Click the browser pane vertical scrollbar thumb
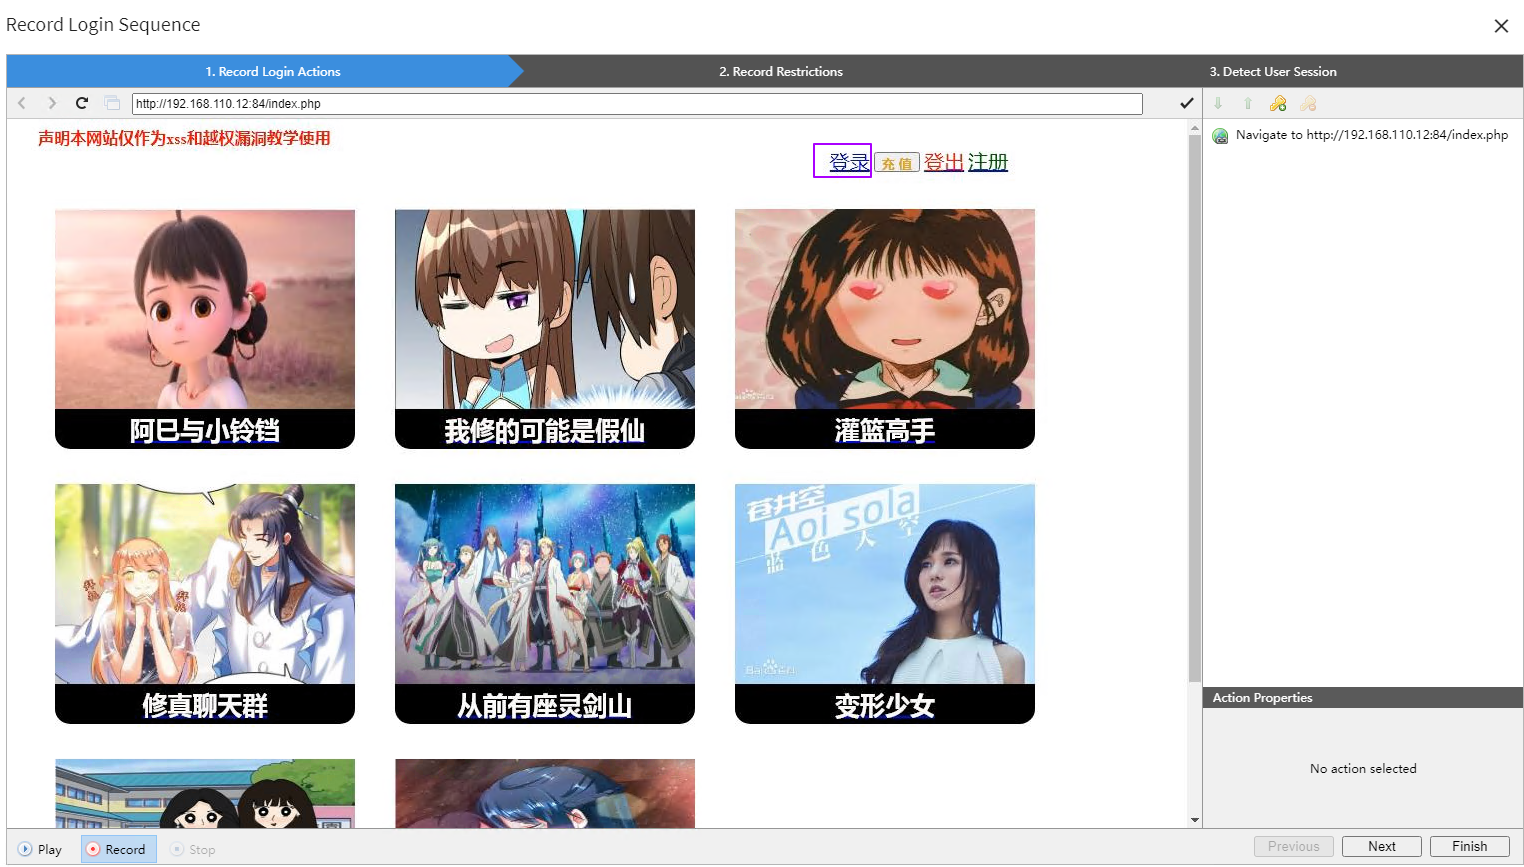The width and height of the screenshot is (1524, 867). [1195, 410]
